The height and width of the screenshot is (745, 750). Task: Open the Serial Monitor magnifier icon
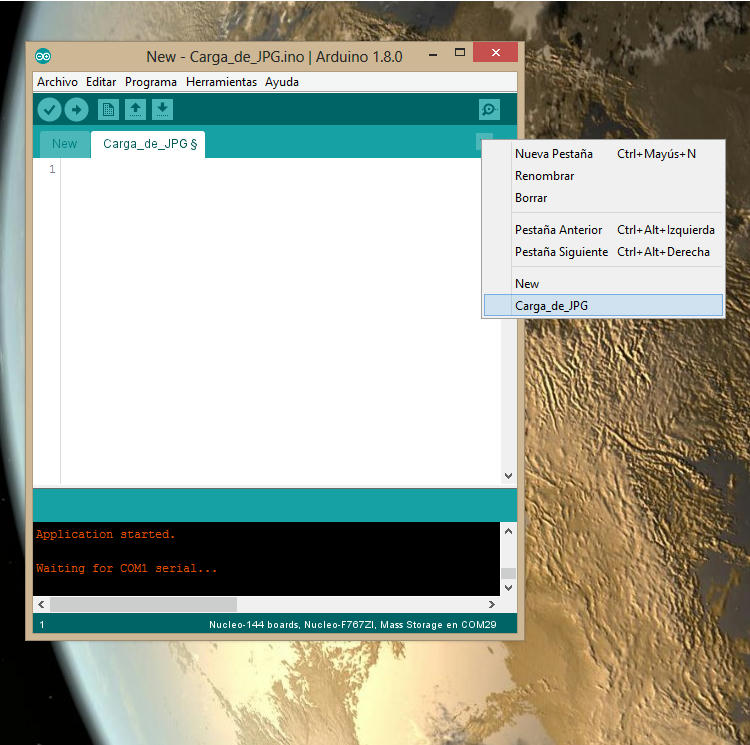coord(489,110)
